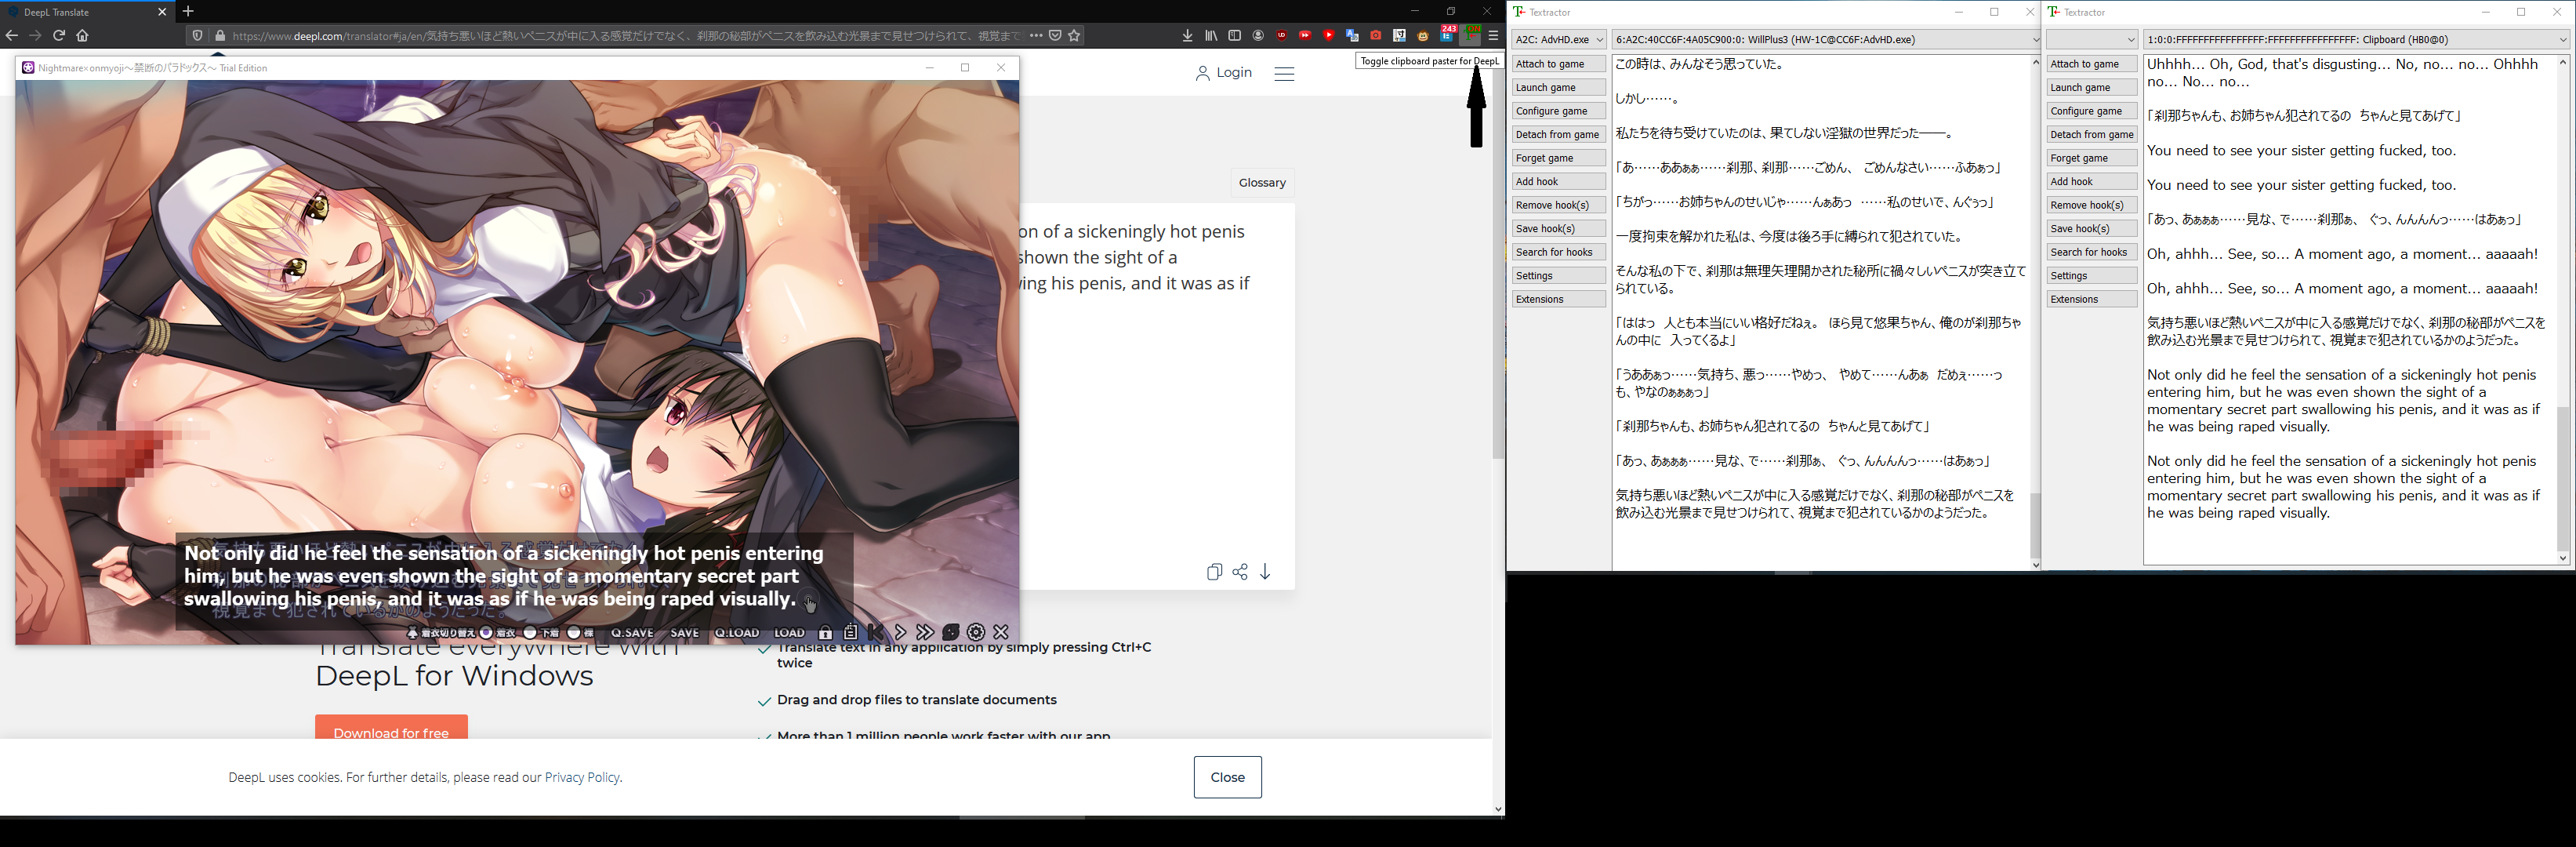The height and width of the screenshot is (847, 2576).
Task: Close the DeepL cookie notice
Action: click(1227, 777)
